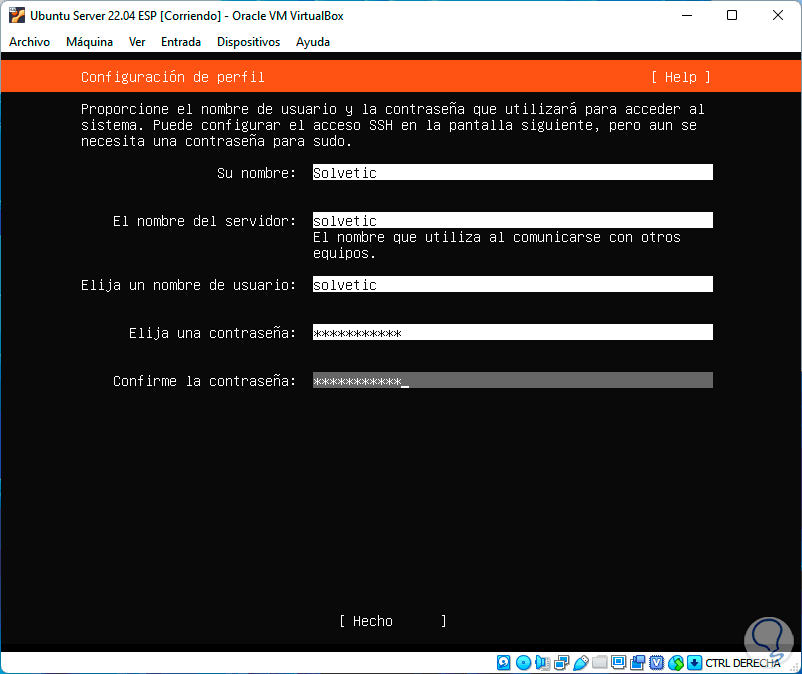Click the mouse integration globe icon

[676, 663]
